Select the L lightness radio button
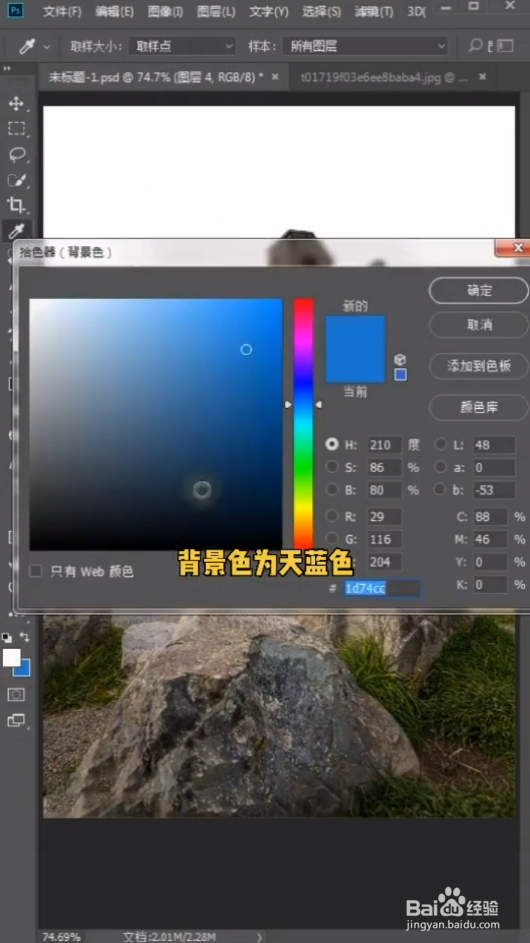Viewport: 530px width, 943px height. coord(441,444)
